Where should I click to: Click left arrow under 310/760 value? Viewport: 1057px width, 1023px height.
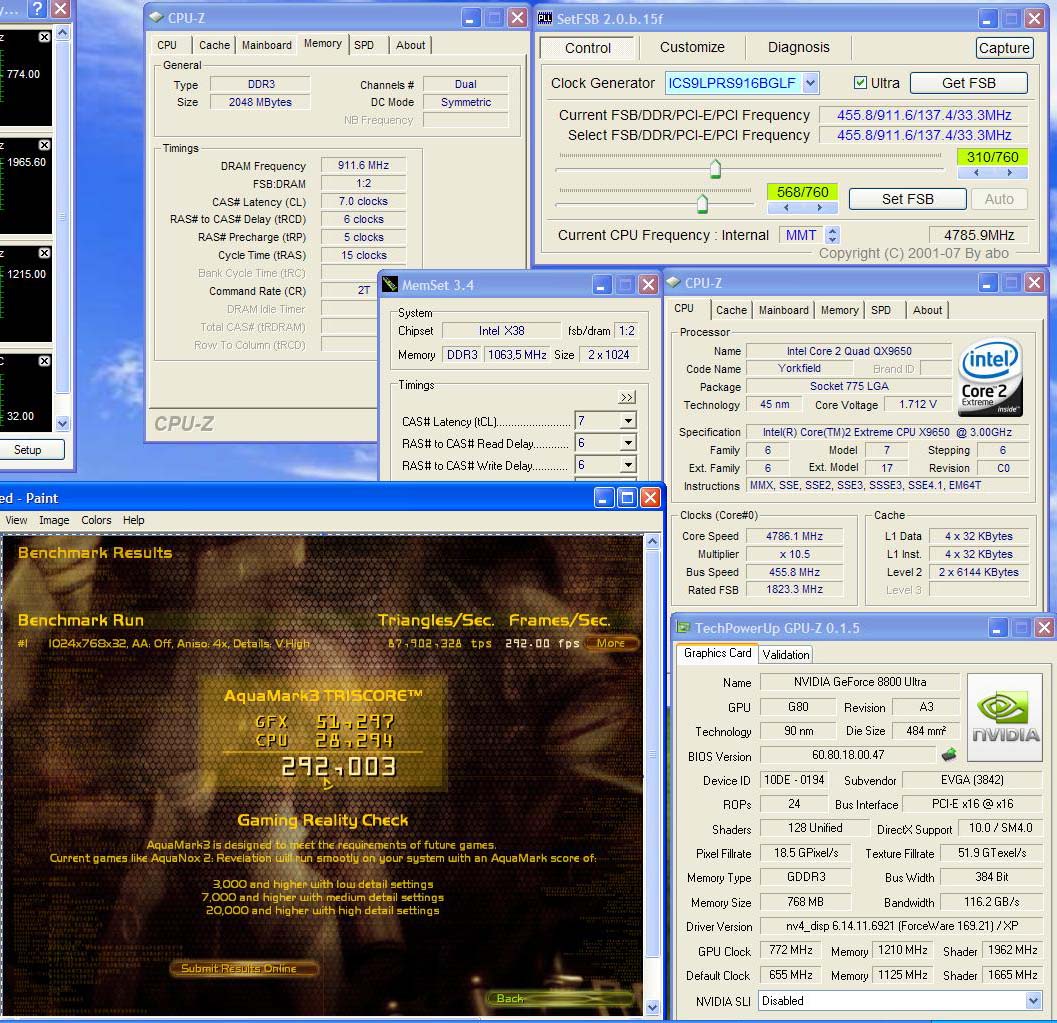pos(975,173)
